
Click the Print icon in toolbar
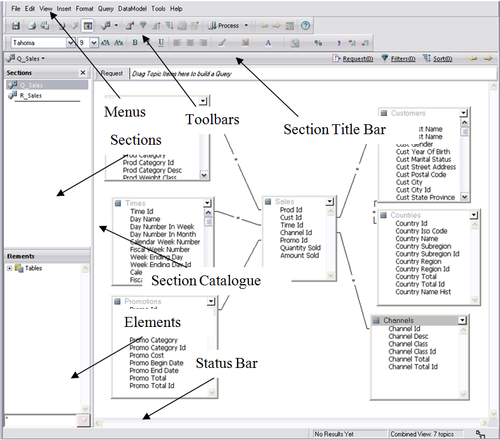pyautogui.click(x=32, y=26)
